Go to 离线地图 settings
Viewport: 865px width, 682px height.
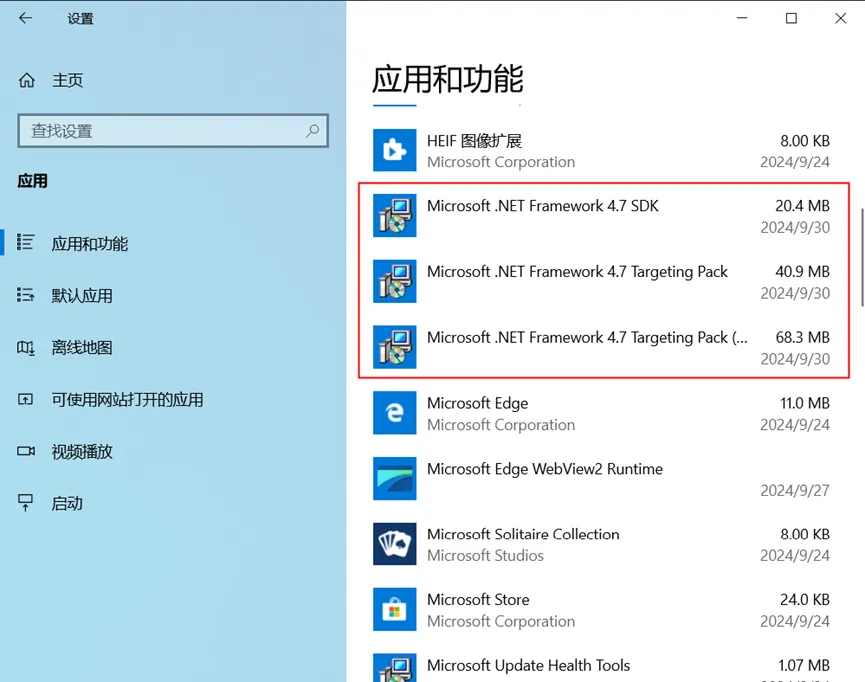(82, 348)
